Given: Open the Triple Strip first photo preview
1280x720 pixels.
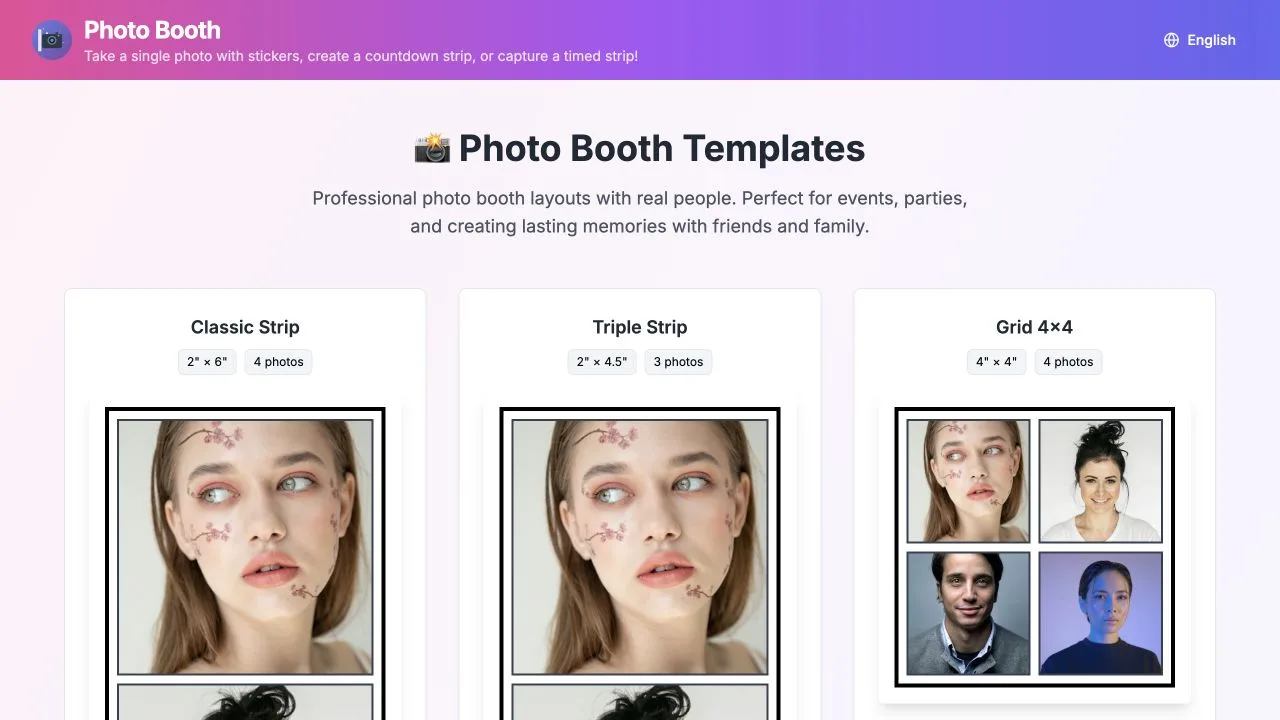Looking at the screenshot, I should (x=640, y=547).
